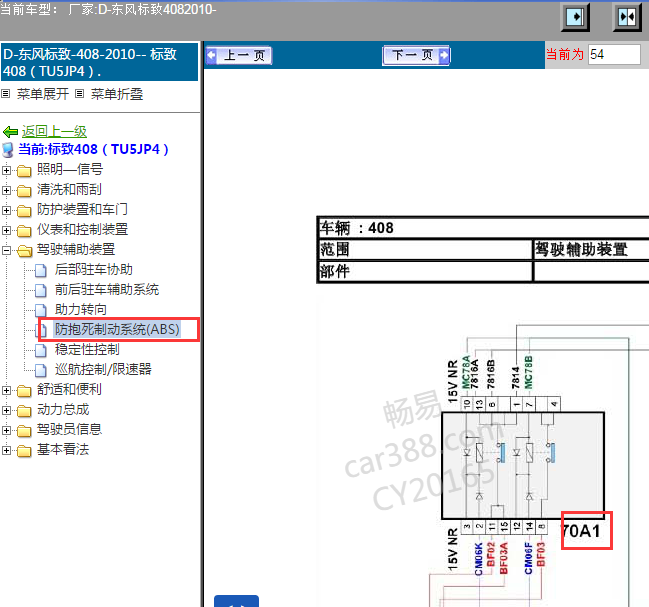Click the 菜单展开 expand-all menu icon
Screen dimensions: 649x607
click(5, 94)
